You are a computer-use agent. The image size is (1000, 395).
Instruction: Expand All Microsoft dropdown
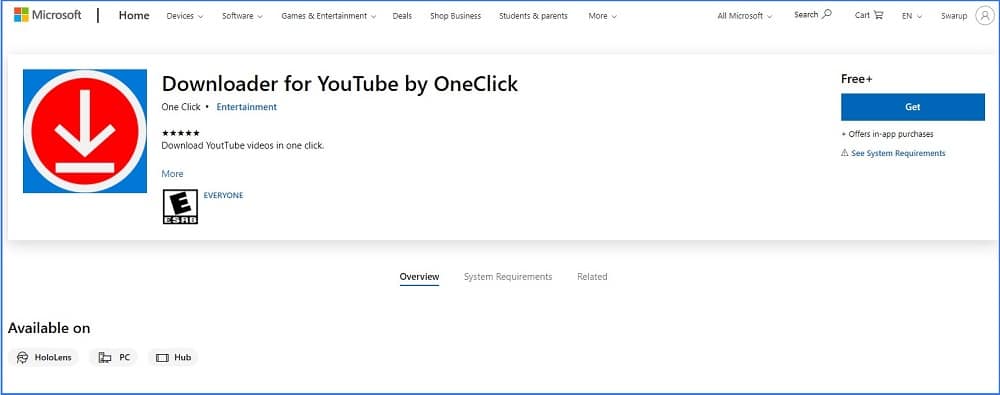pyautogui.click(x=745, y=16)
